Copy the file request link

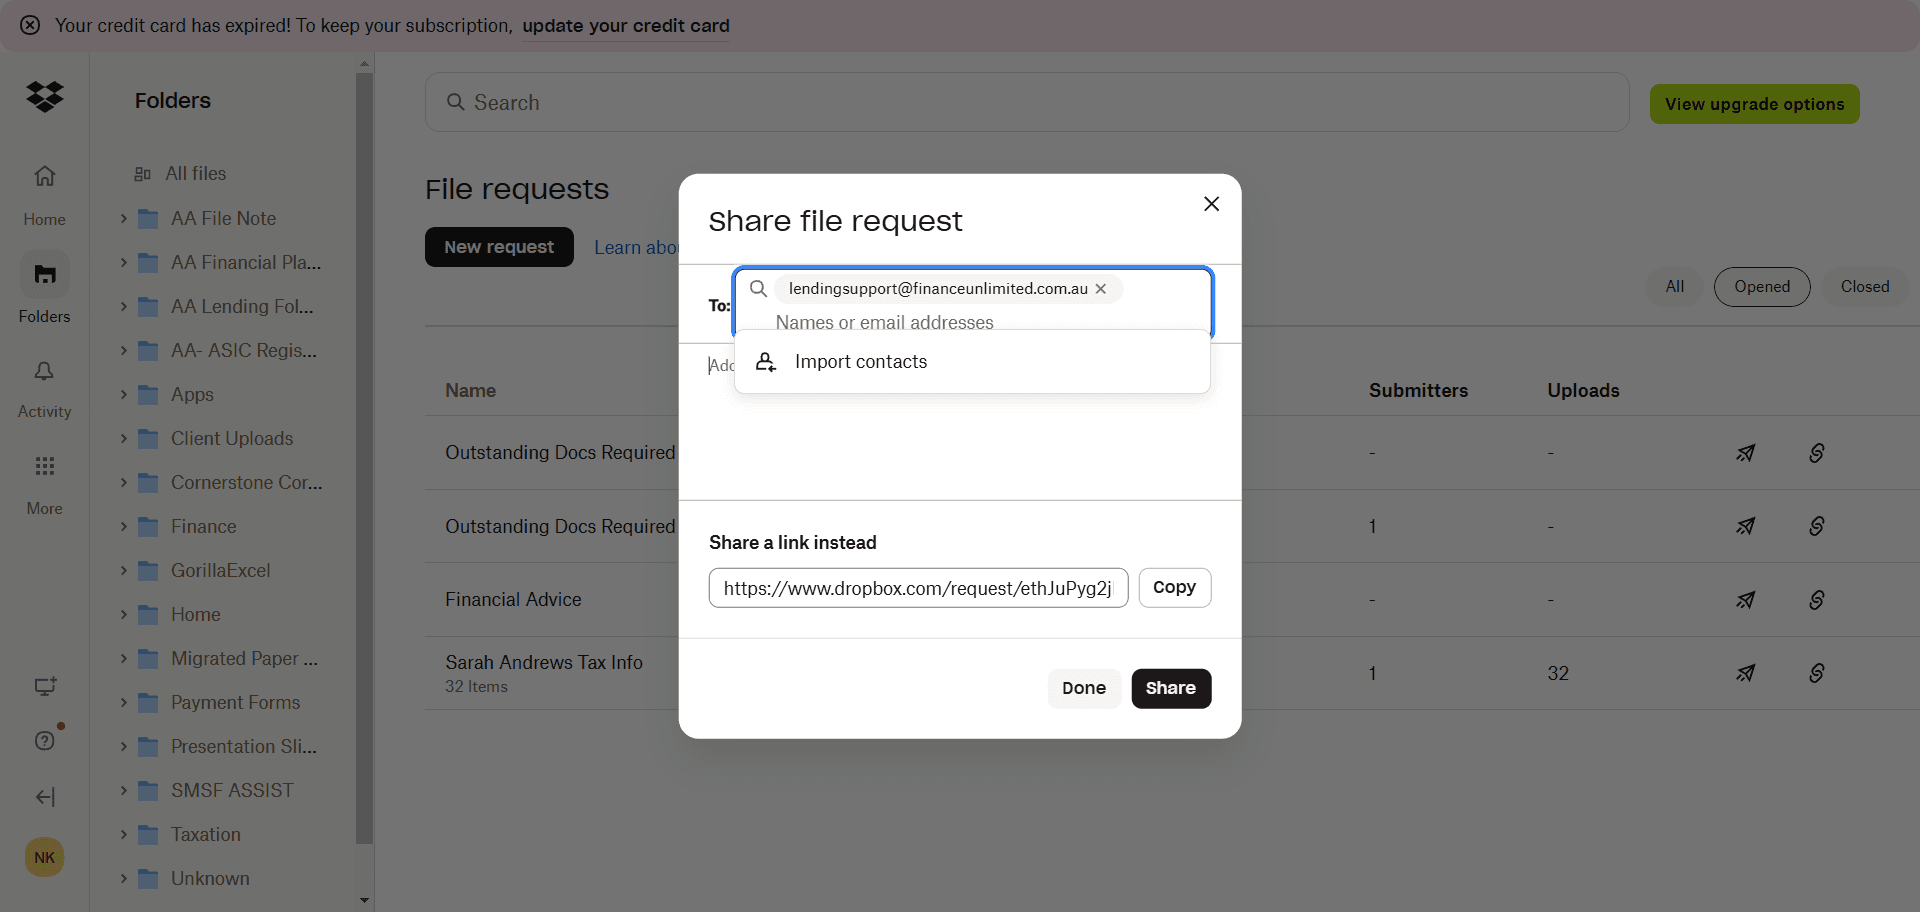pyautogui.click(x=1174, y=588)
